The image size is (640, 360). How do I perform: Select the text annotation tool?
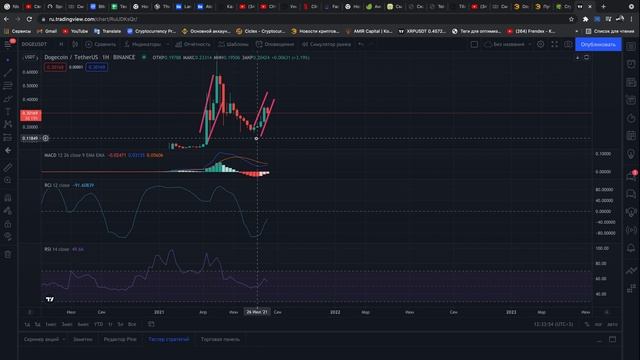tap(8, 111)
